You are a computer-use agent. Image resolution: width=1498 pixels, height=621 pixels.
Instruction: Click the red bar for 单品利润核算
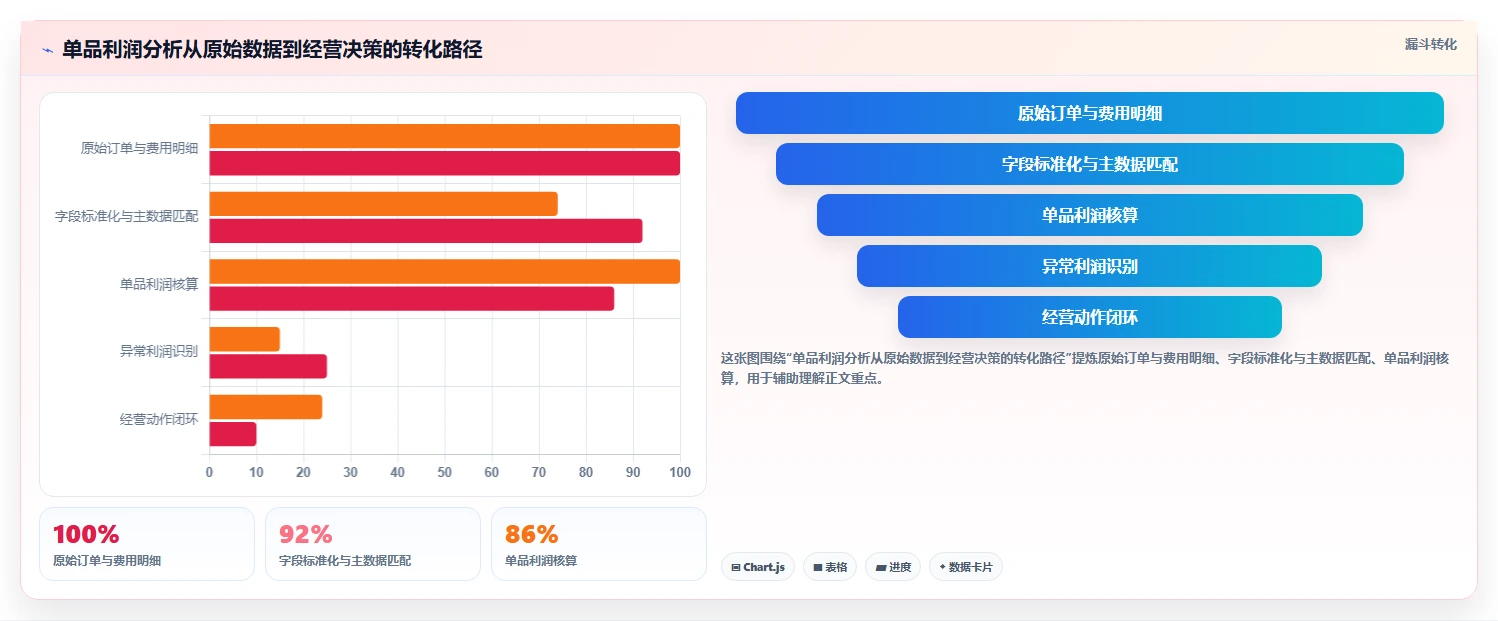[x=411, y=298]
